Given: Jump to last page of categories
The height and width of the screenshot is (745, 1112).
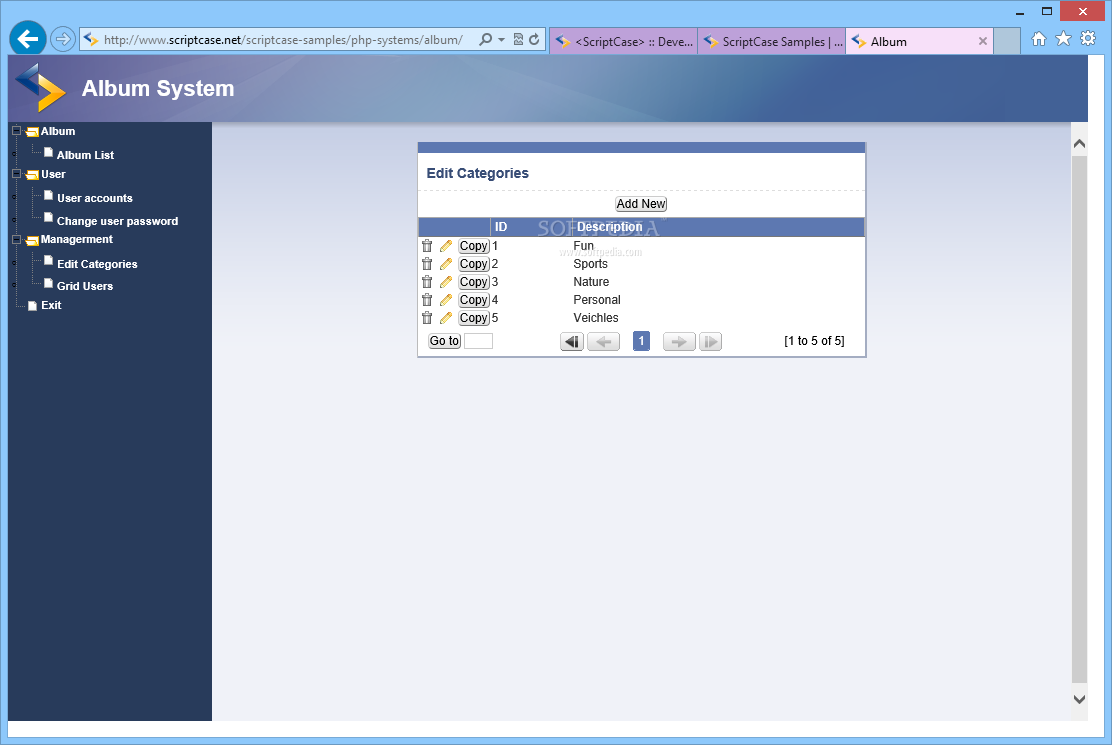Looking at the screenshot, I should point(710,342).
